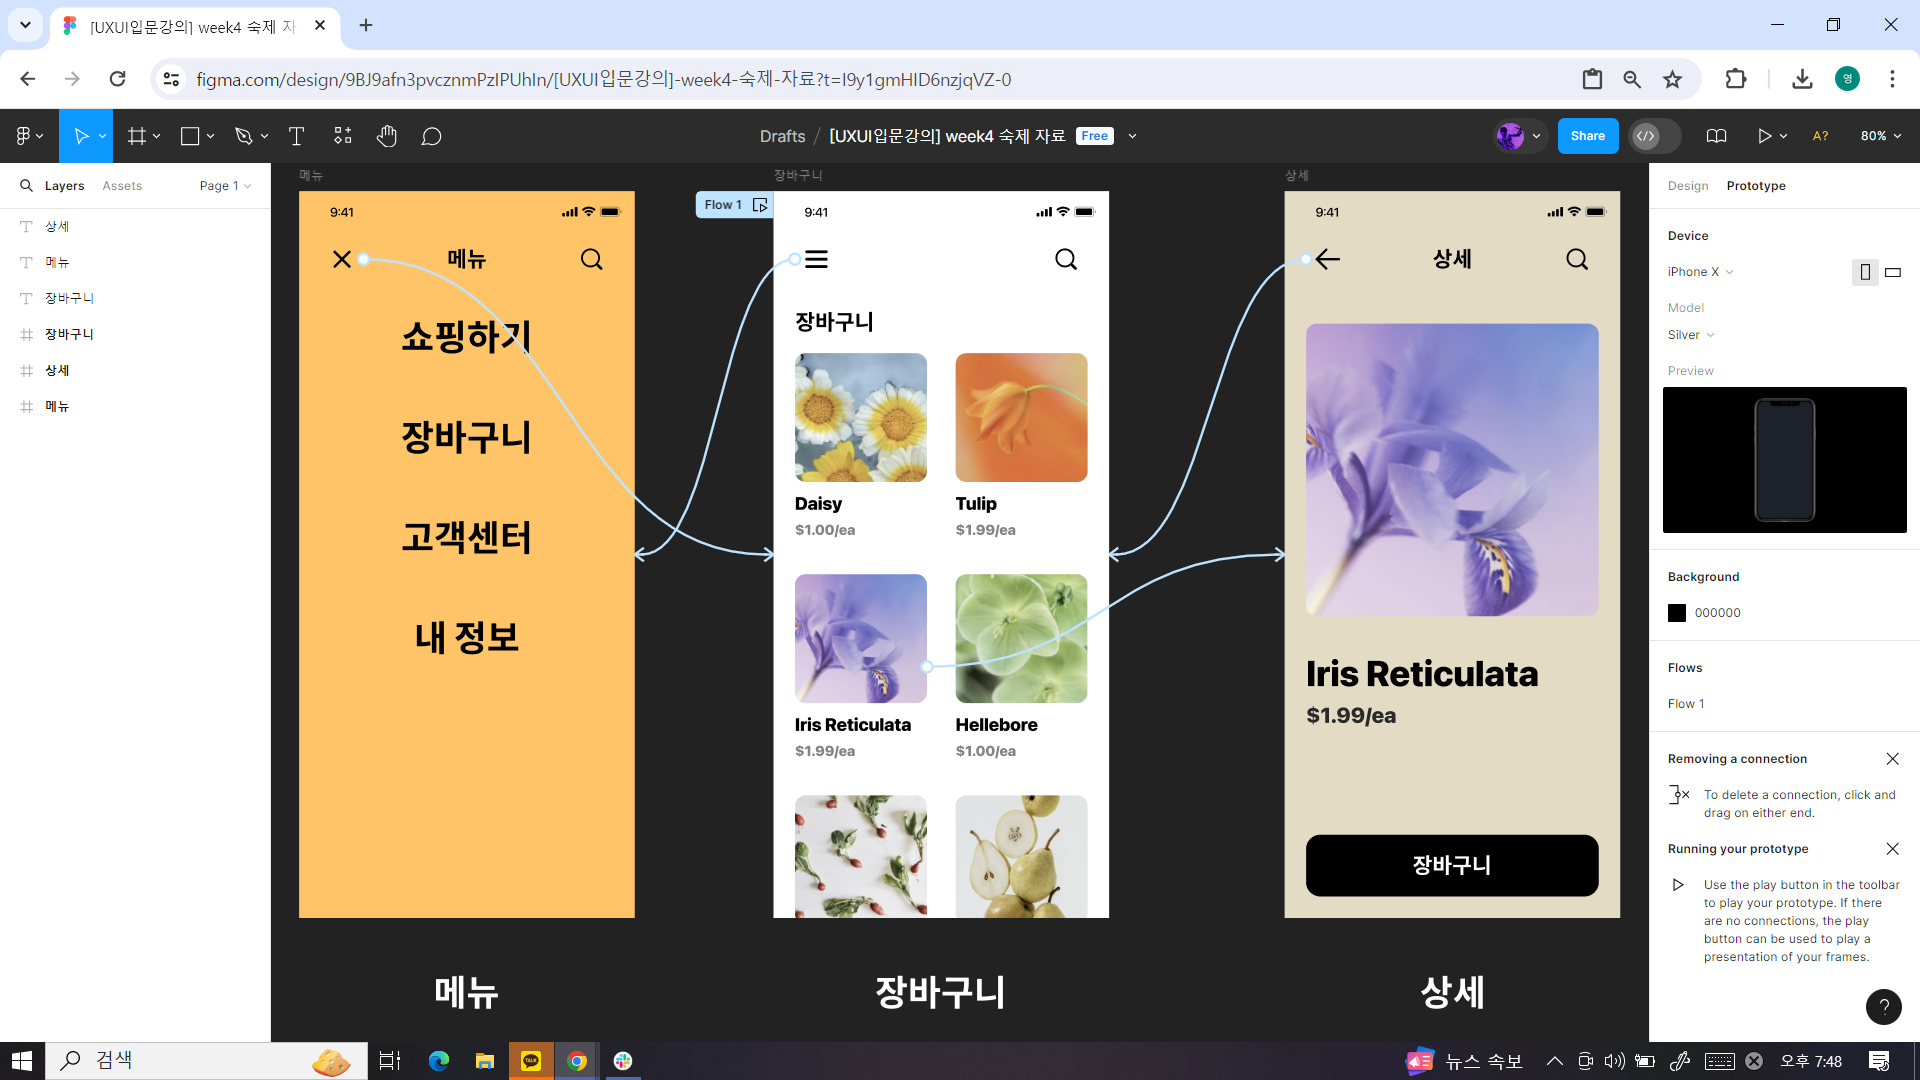This screenshot has width=1920, height=1080.
Task: Open the iPhone X device dropdown
Action: (x=1700, y=272)
